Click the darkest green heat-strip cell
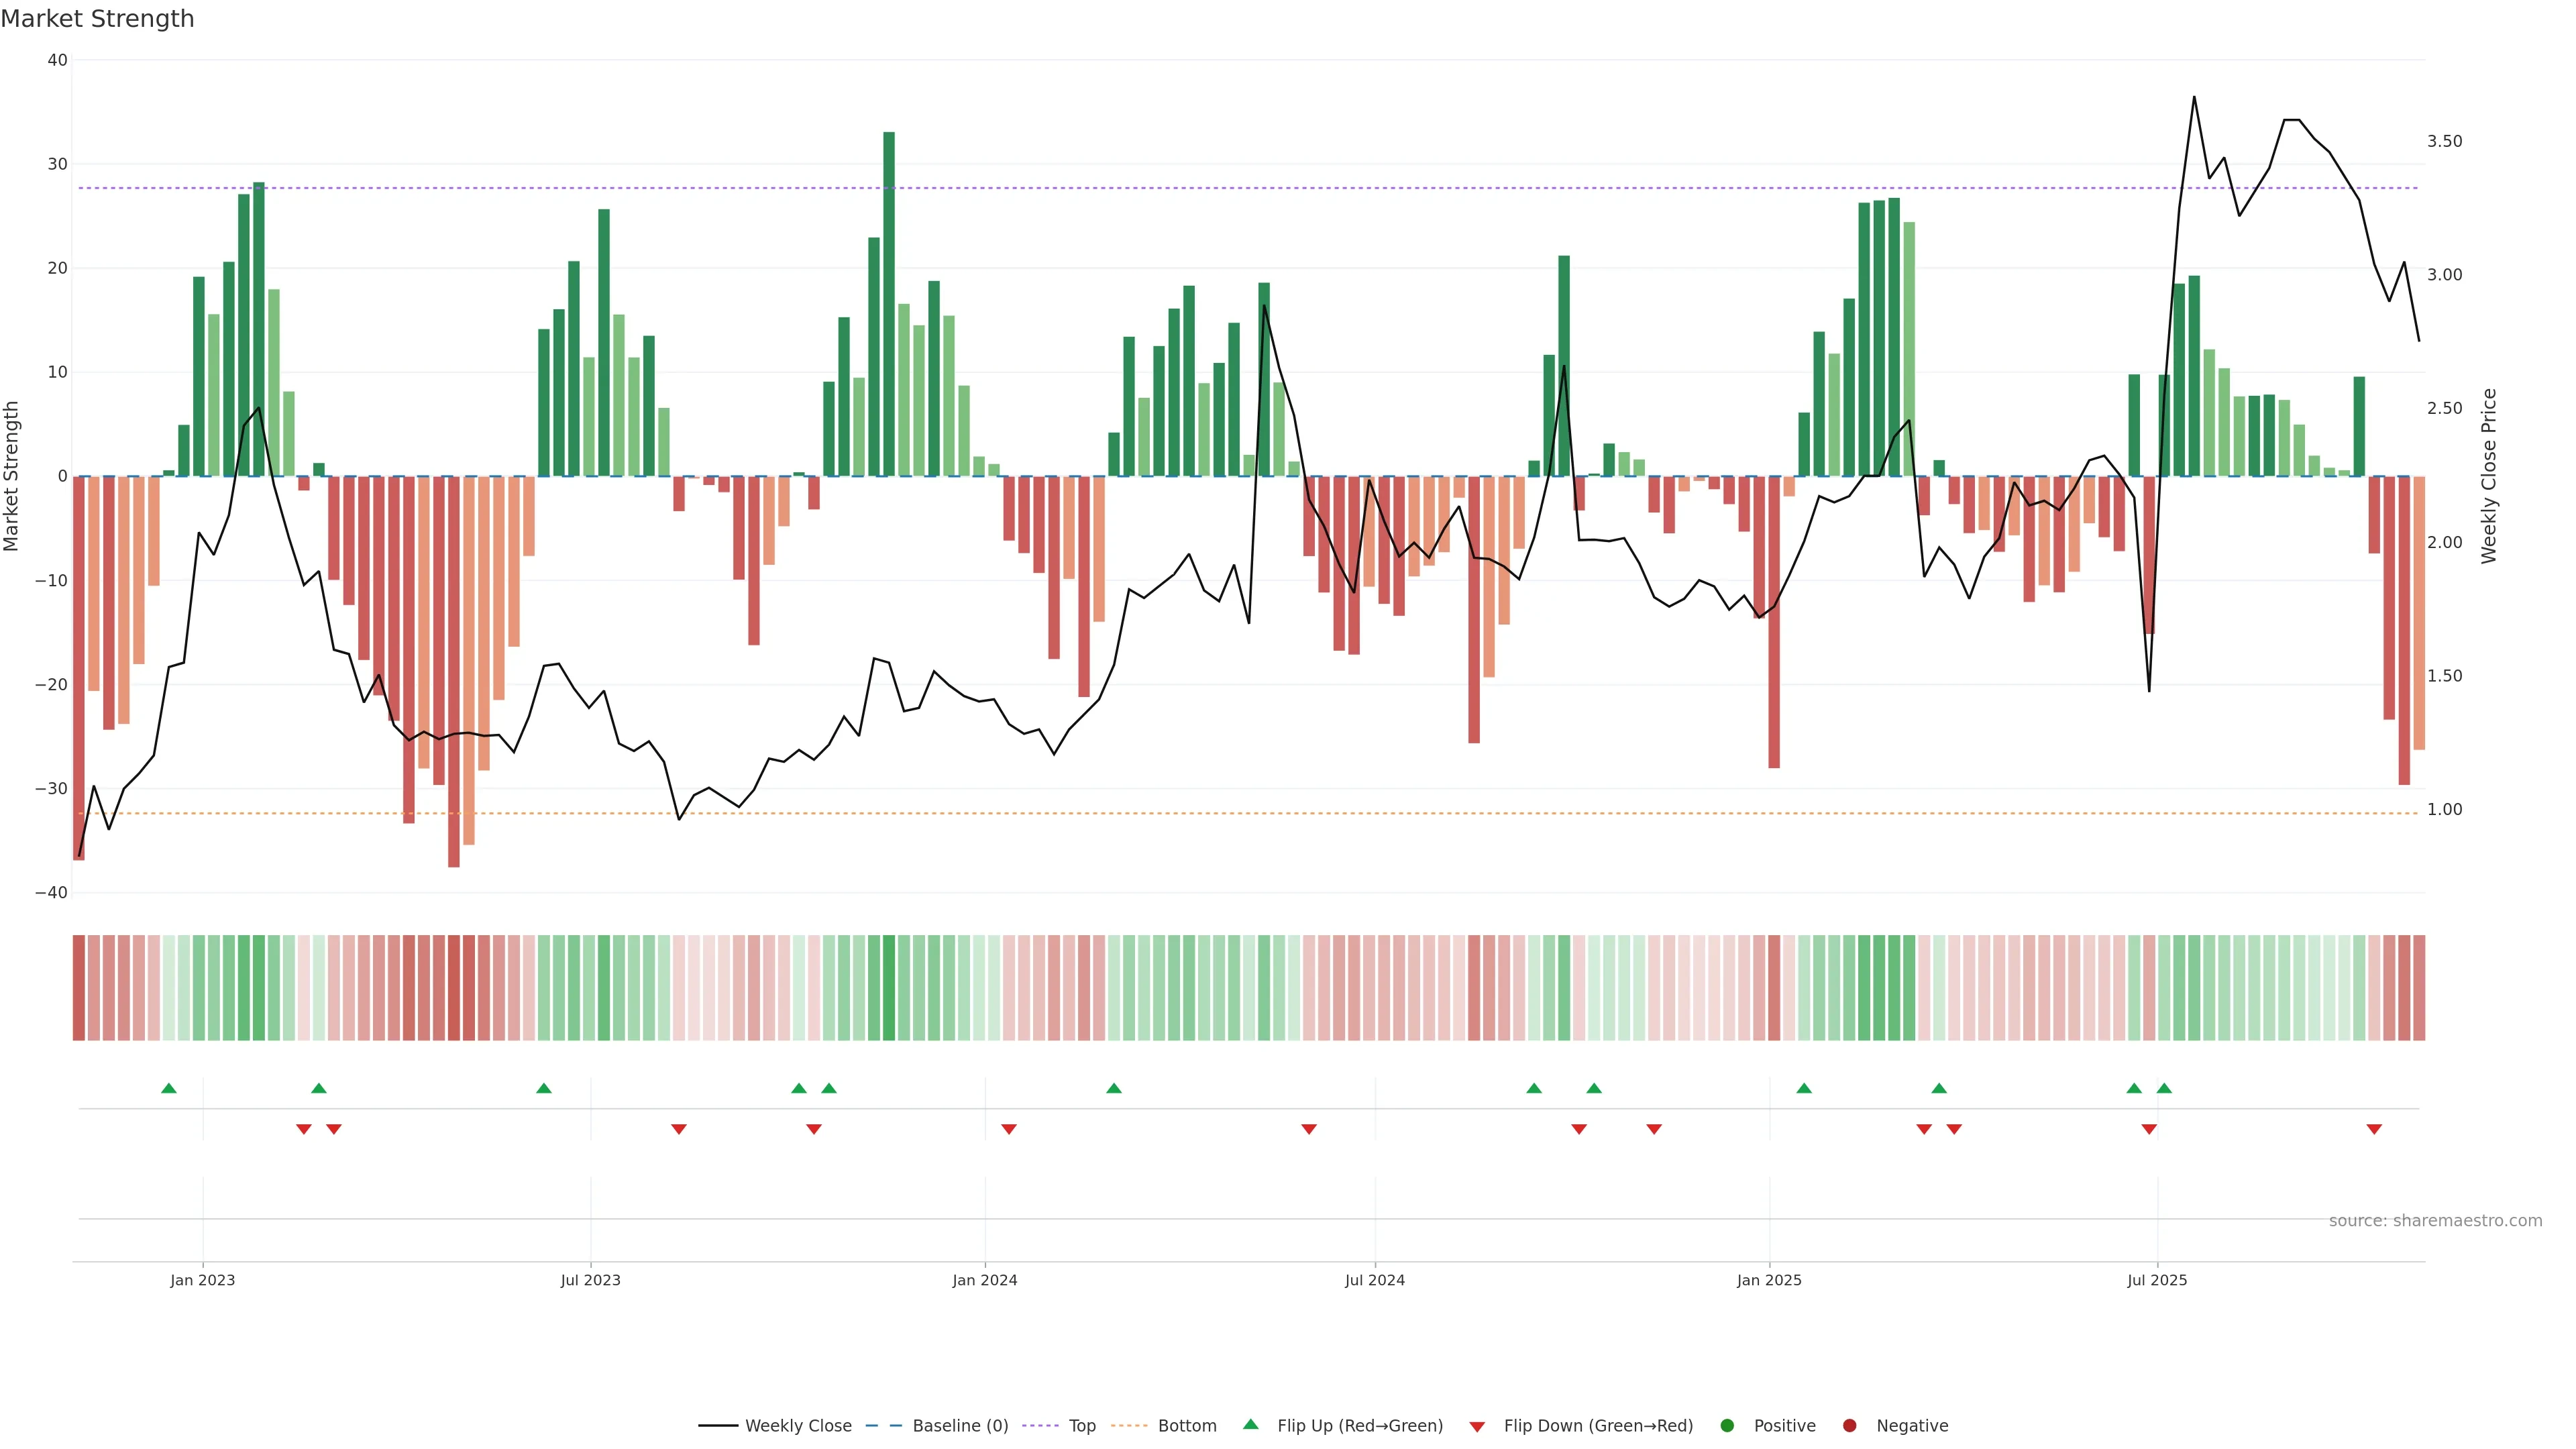 coord(889,988)
